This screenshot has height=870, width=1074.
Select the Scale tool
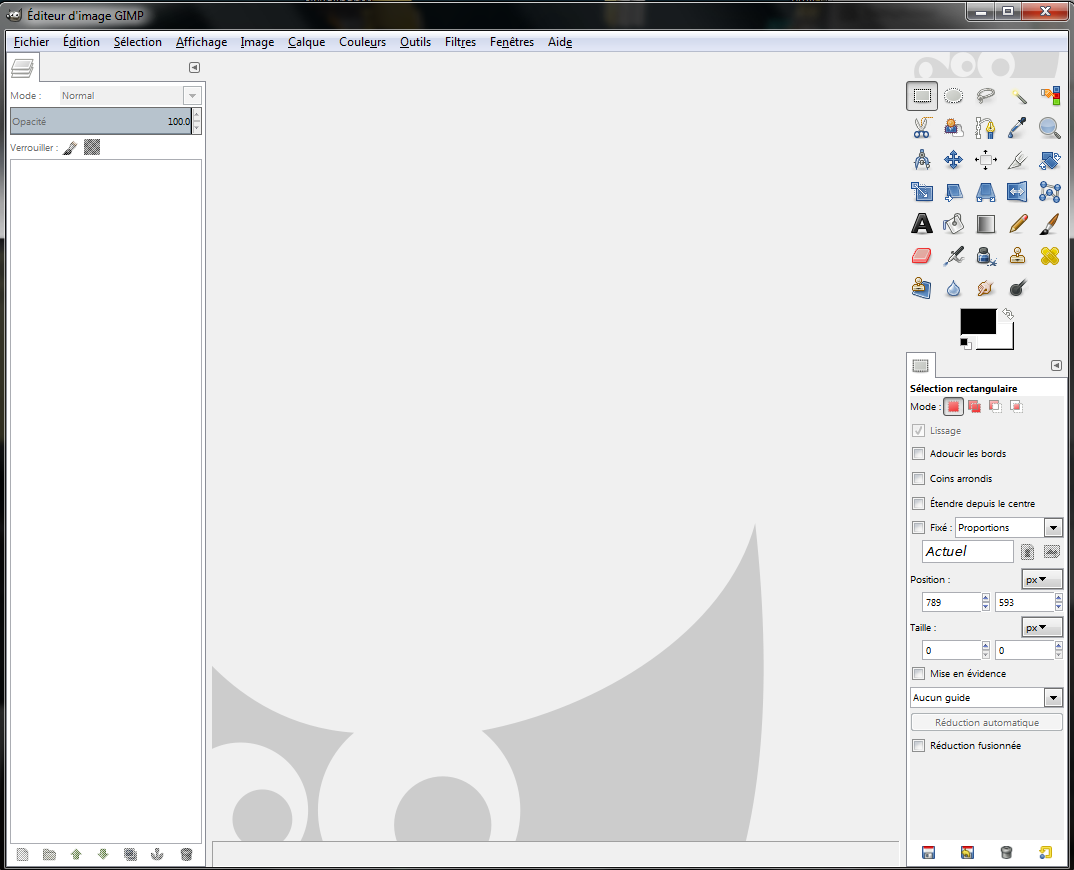coord(921,192)
